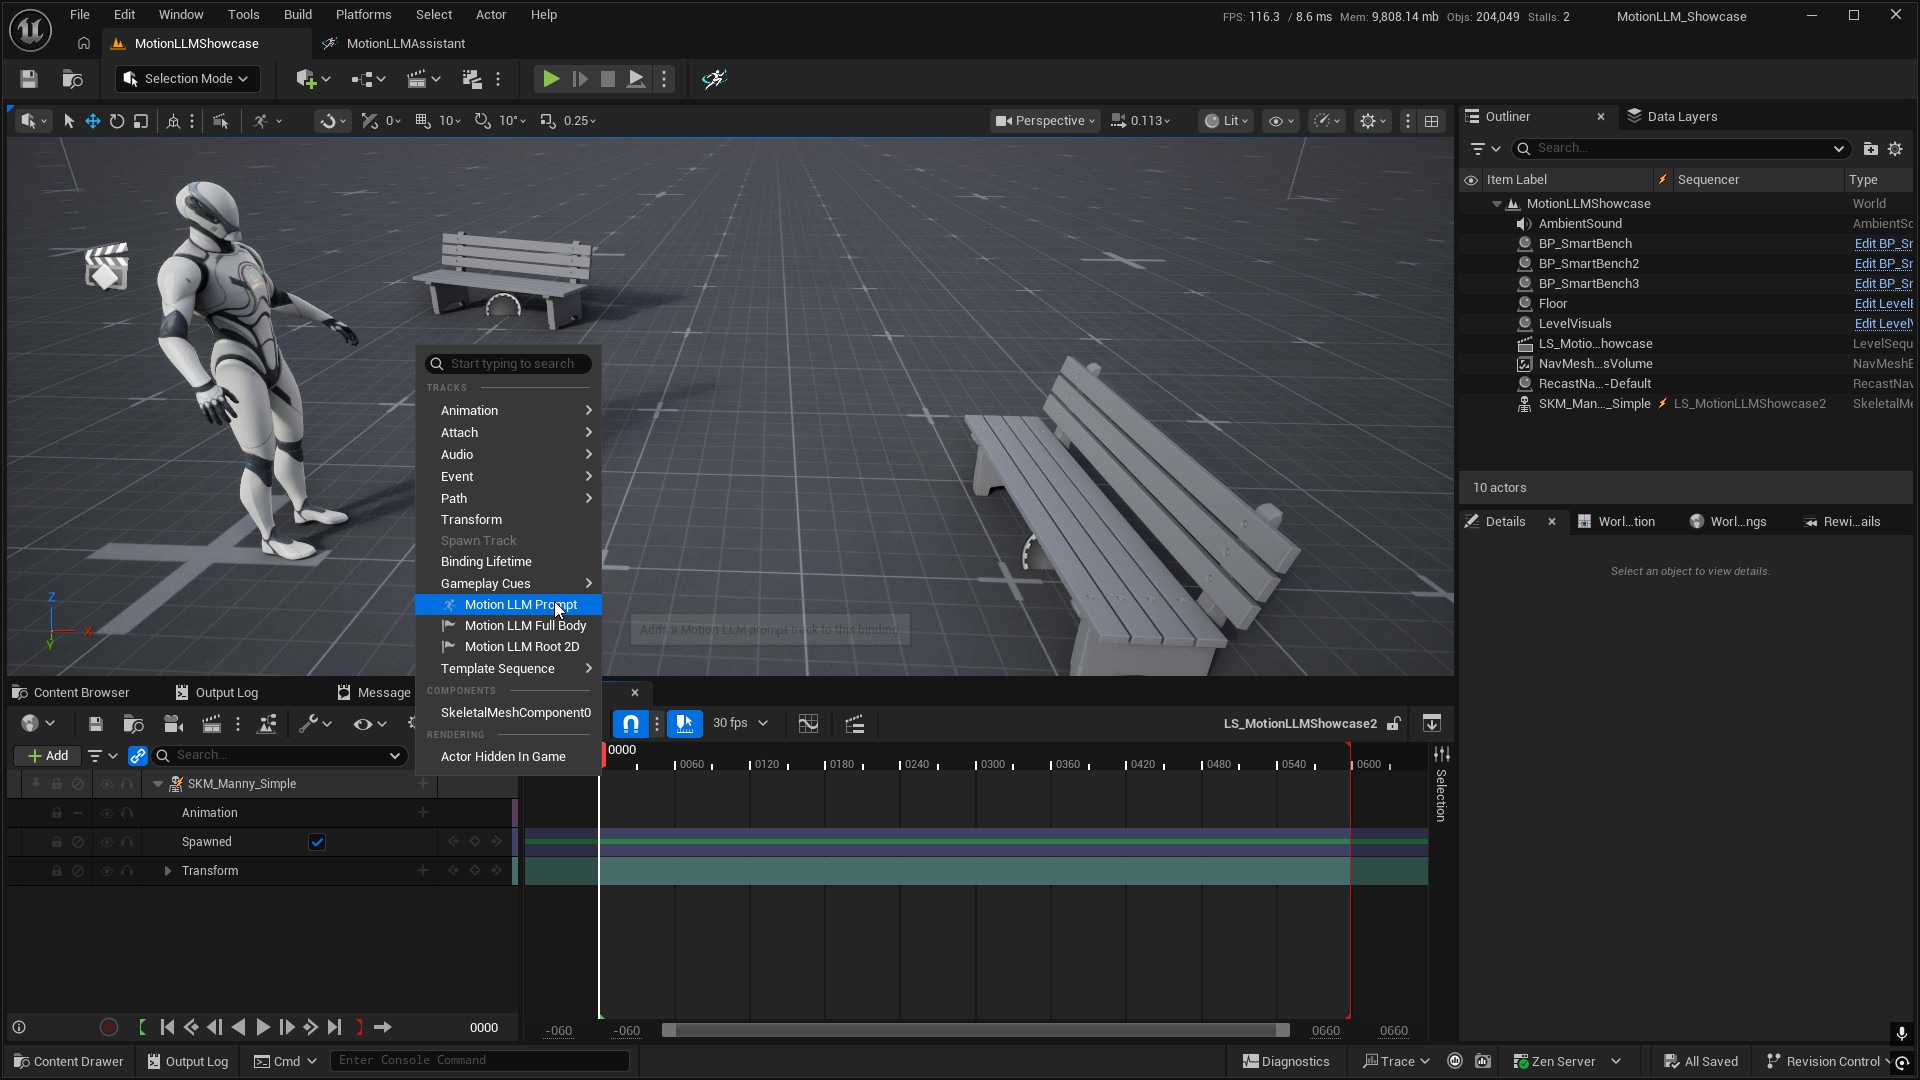Toggle the Spawned checkbox
This screenshot has width=1920, height=1080.
[x=317, y=842]
